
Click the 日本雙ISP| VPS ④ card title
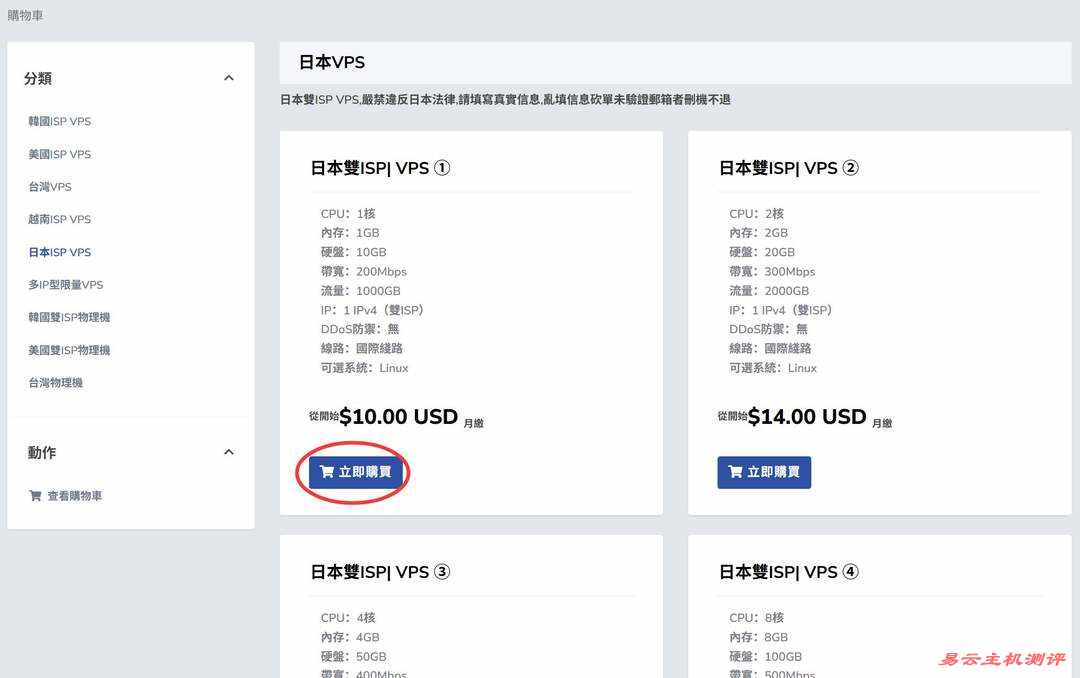click(788, 572)
